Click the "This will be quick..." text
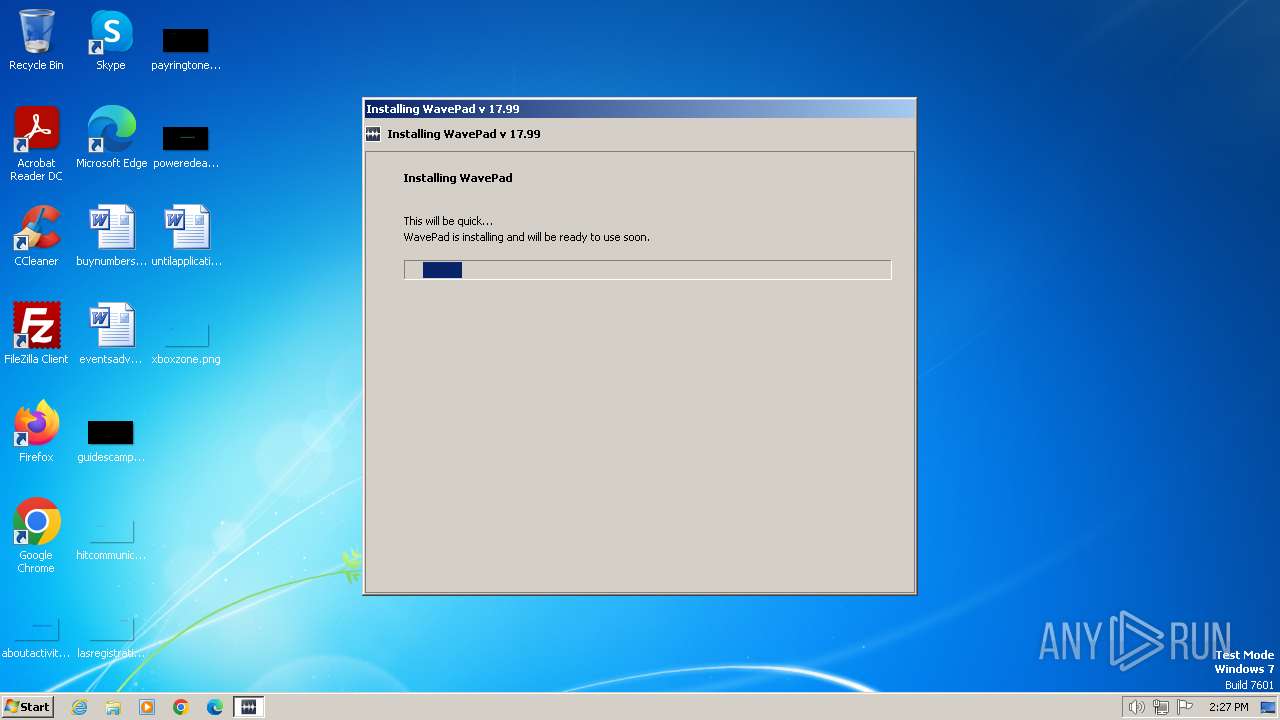 (448, 221)
